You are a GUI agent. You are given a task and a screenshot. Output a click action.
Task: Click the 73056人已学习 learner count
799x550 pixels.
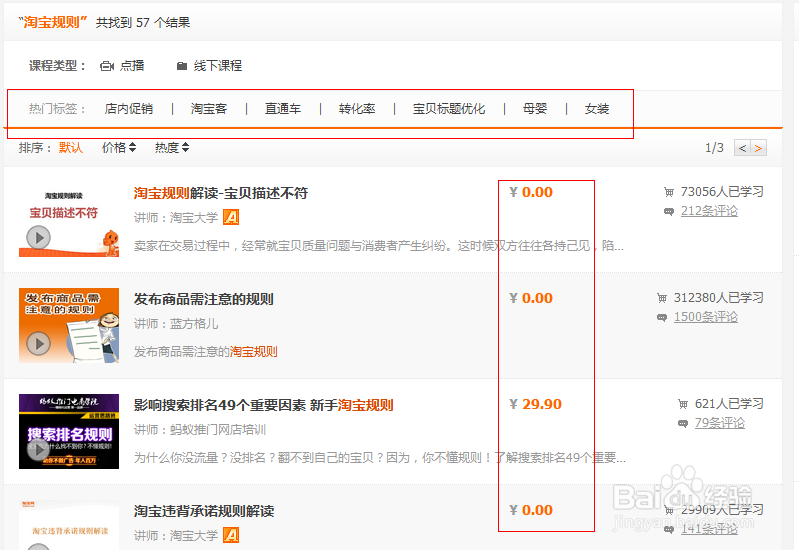722,192
